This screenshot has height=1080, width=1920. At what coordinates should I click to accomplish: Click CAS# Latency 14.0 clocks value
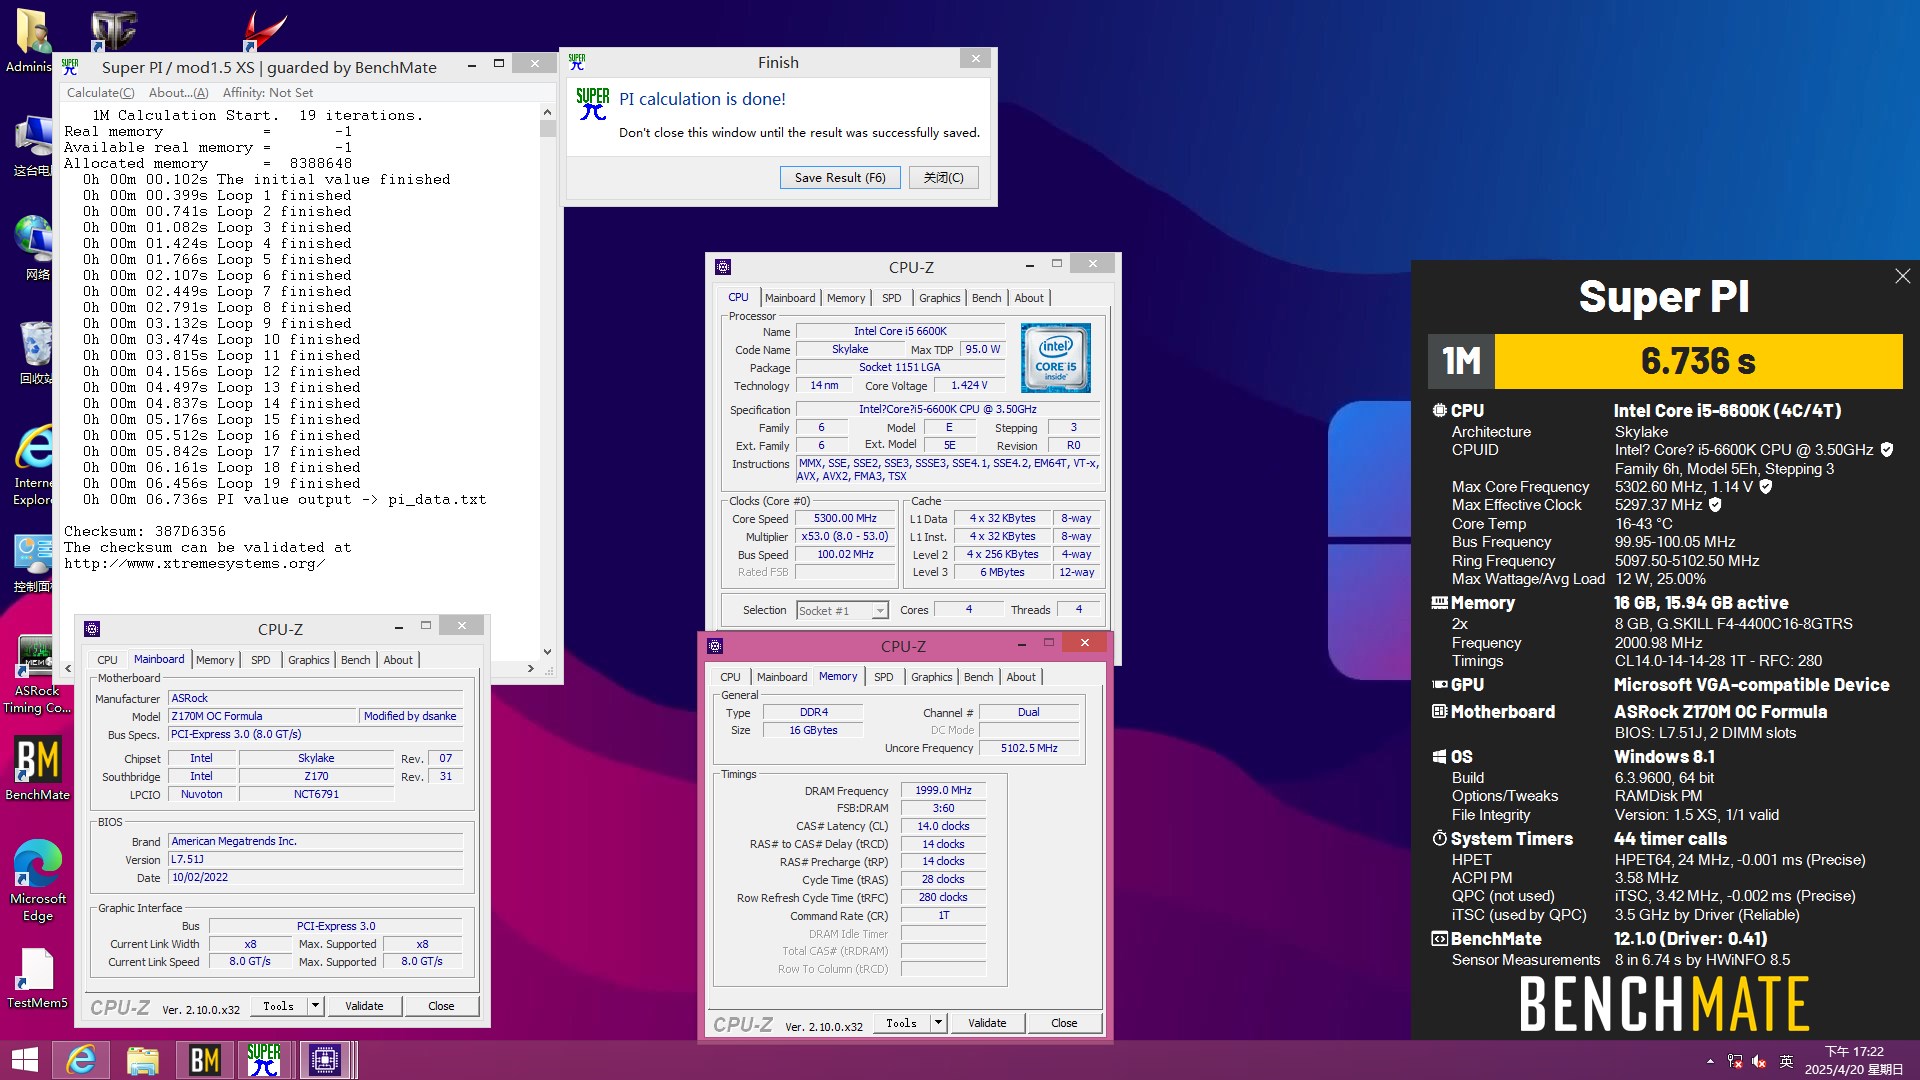(943, 826)
